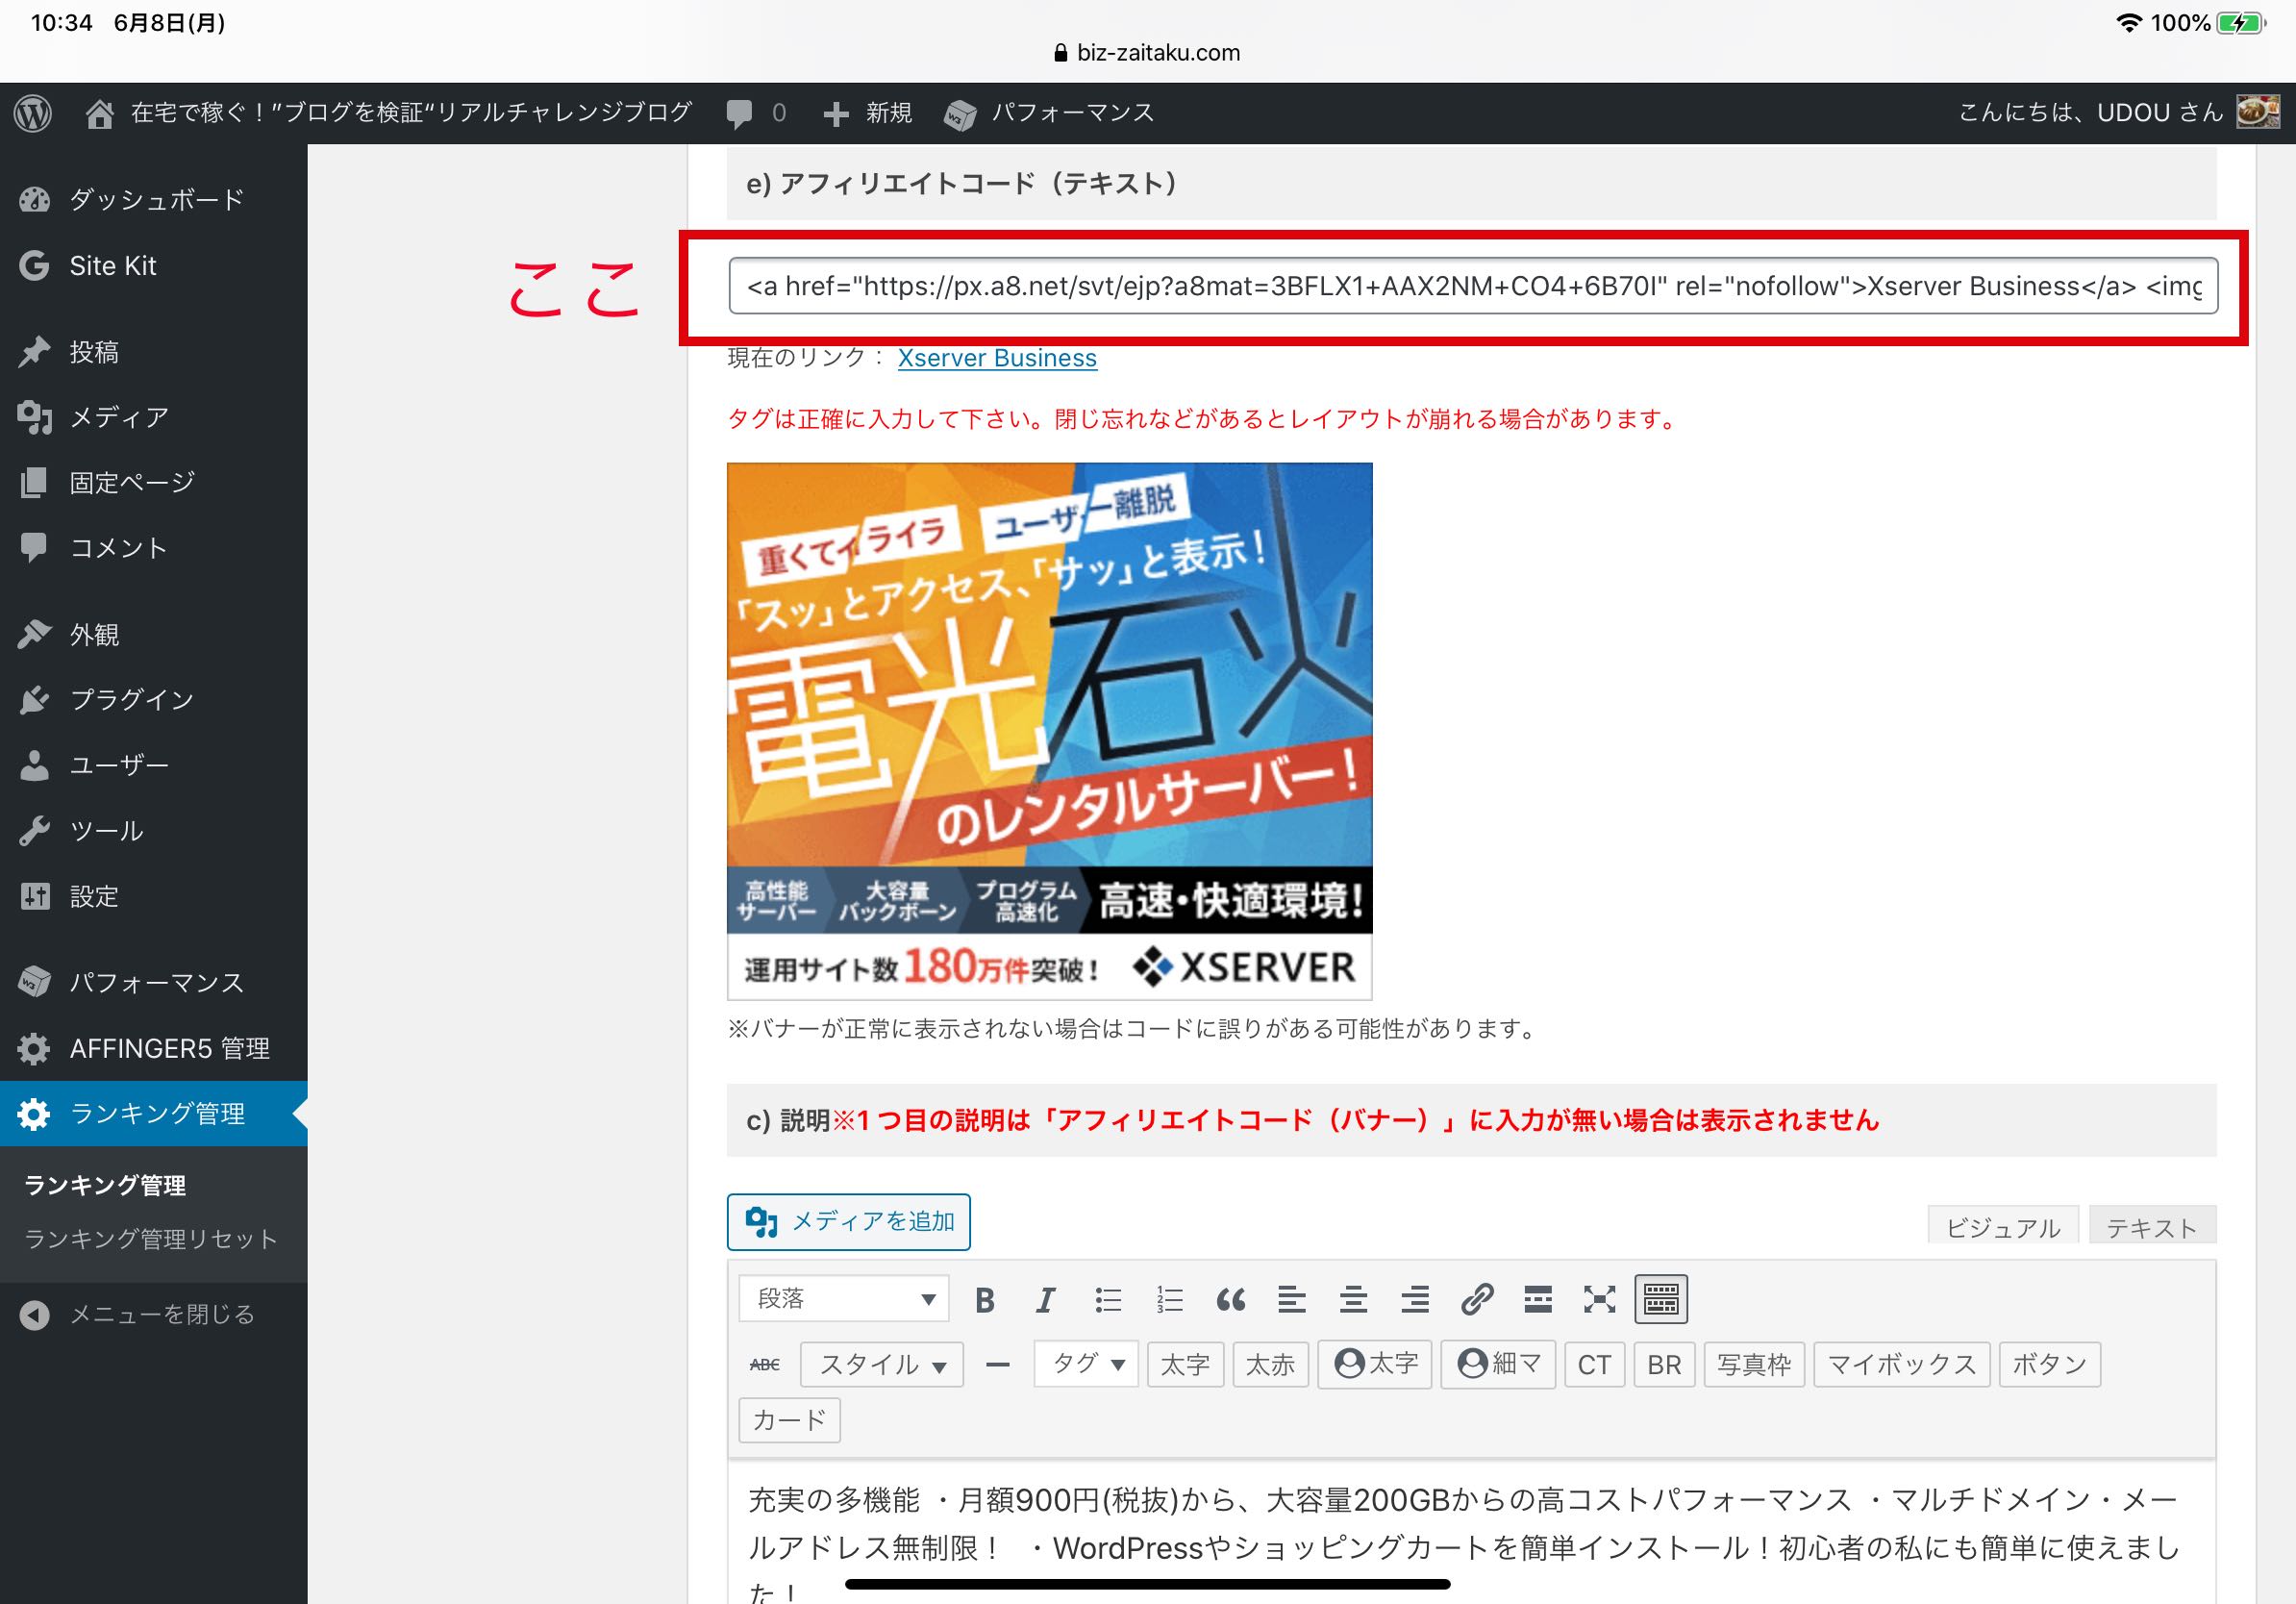
Task: Click the XSERVER banner image
Action: (x=1049, y=731)
